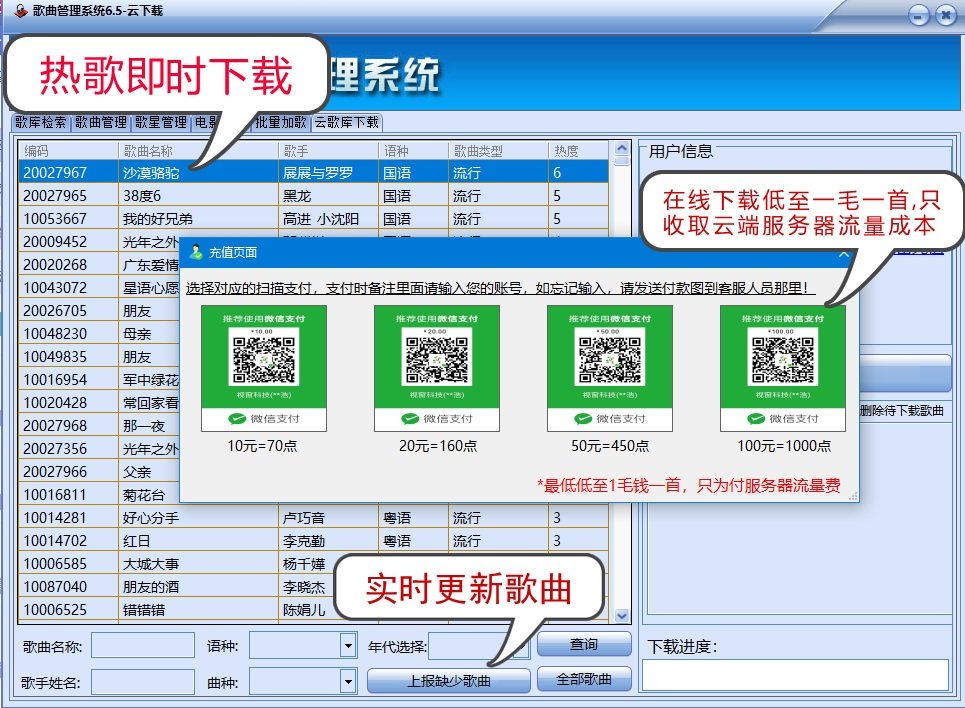Select song row 父亲
The width and height of the screenshot is (965, 708).
pyautogui.click(x=99, y=472)
